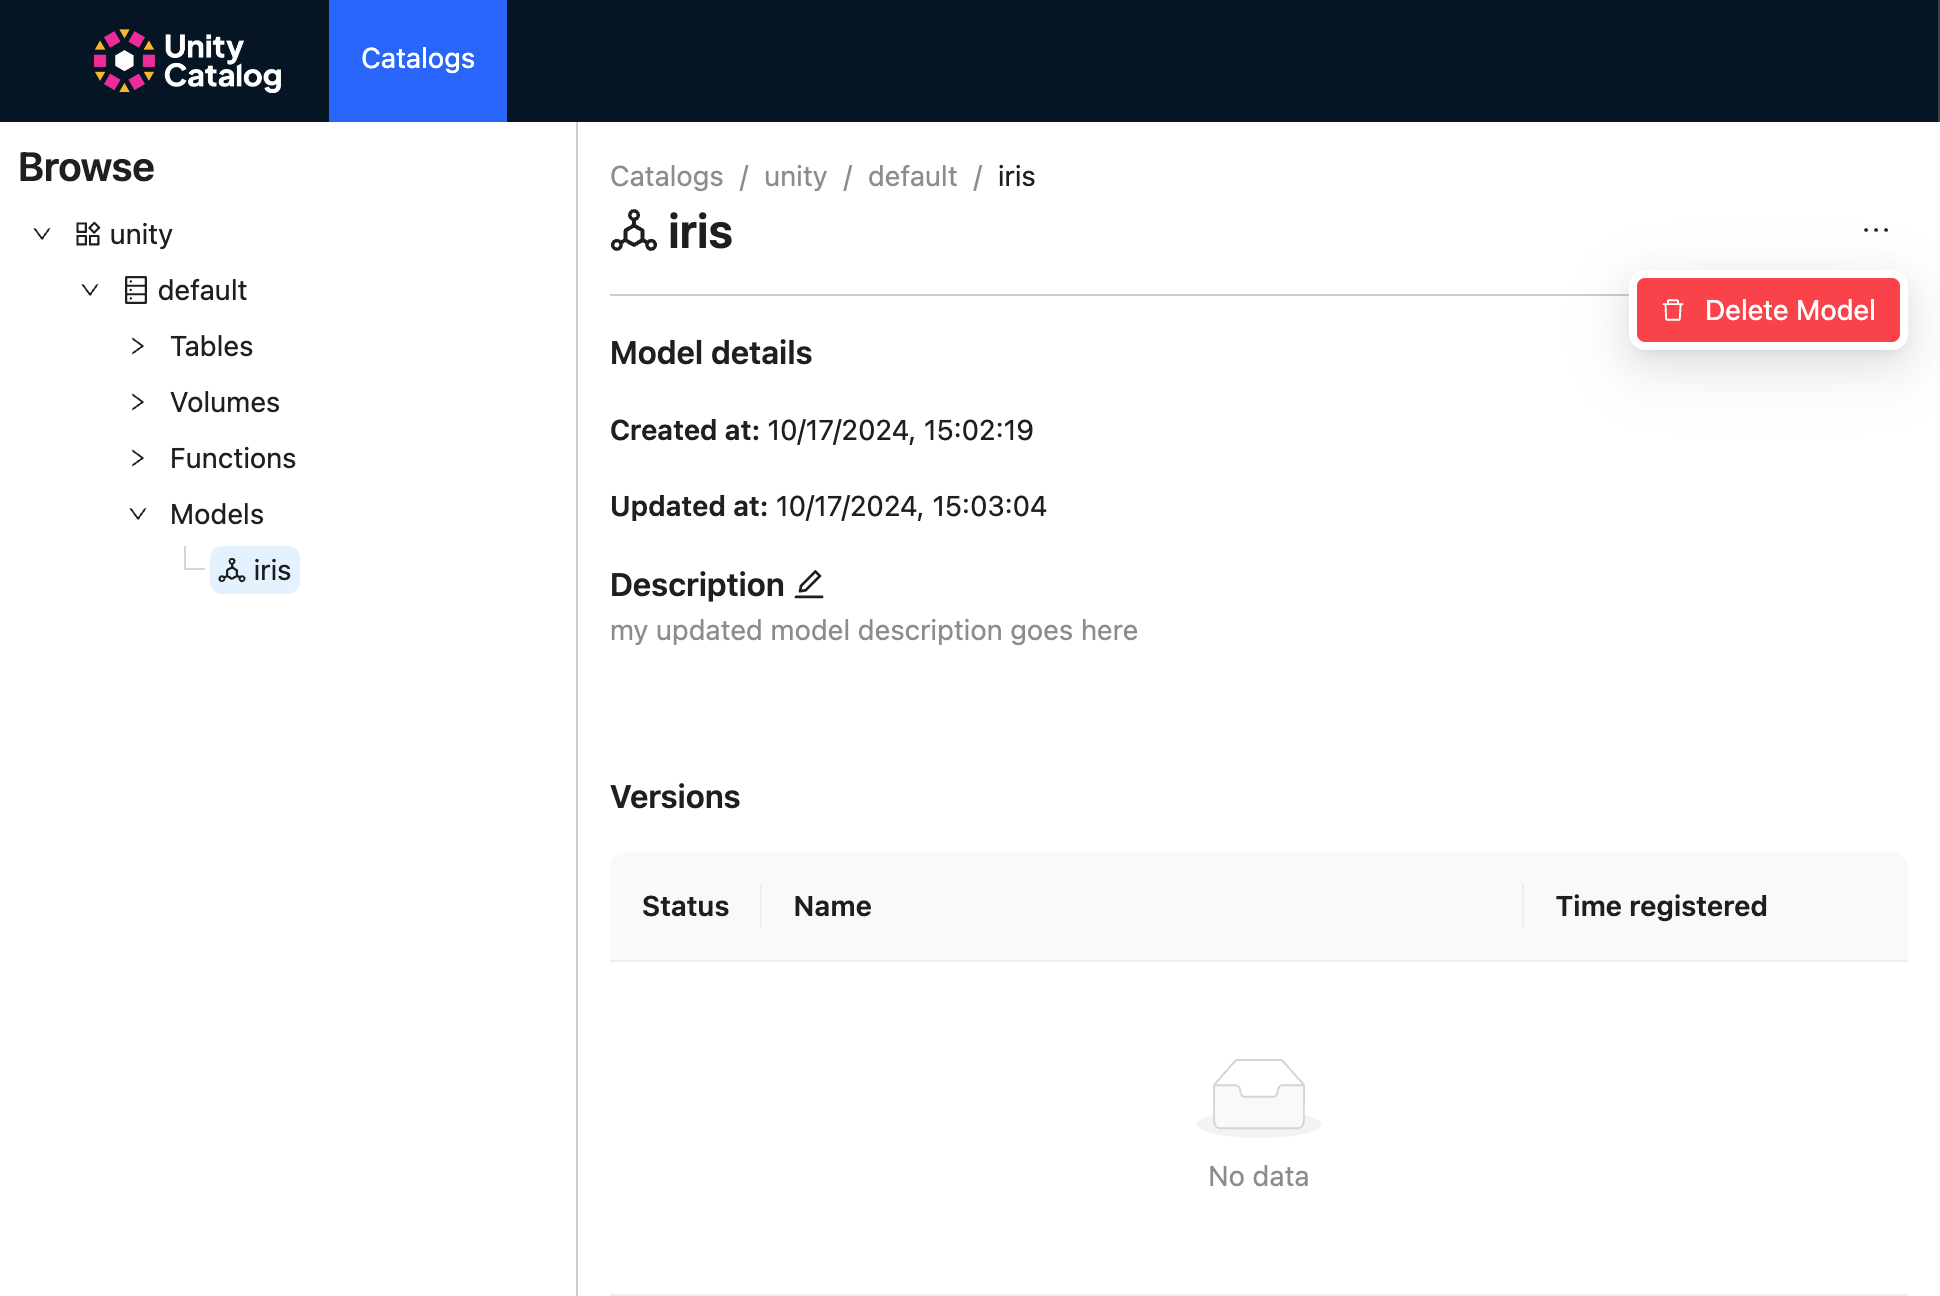Toggle the default schema expansion
1940x1296 pixels.
click(x=90, y=289)
